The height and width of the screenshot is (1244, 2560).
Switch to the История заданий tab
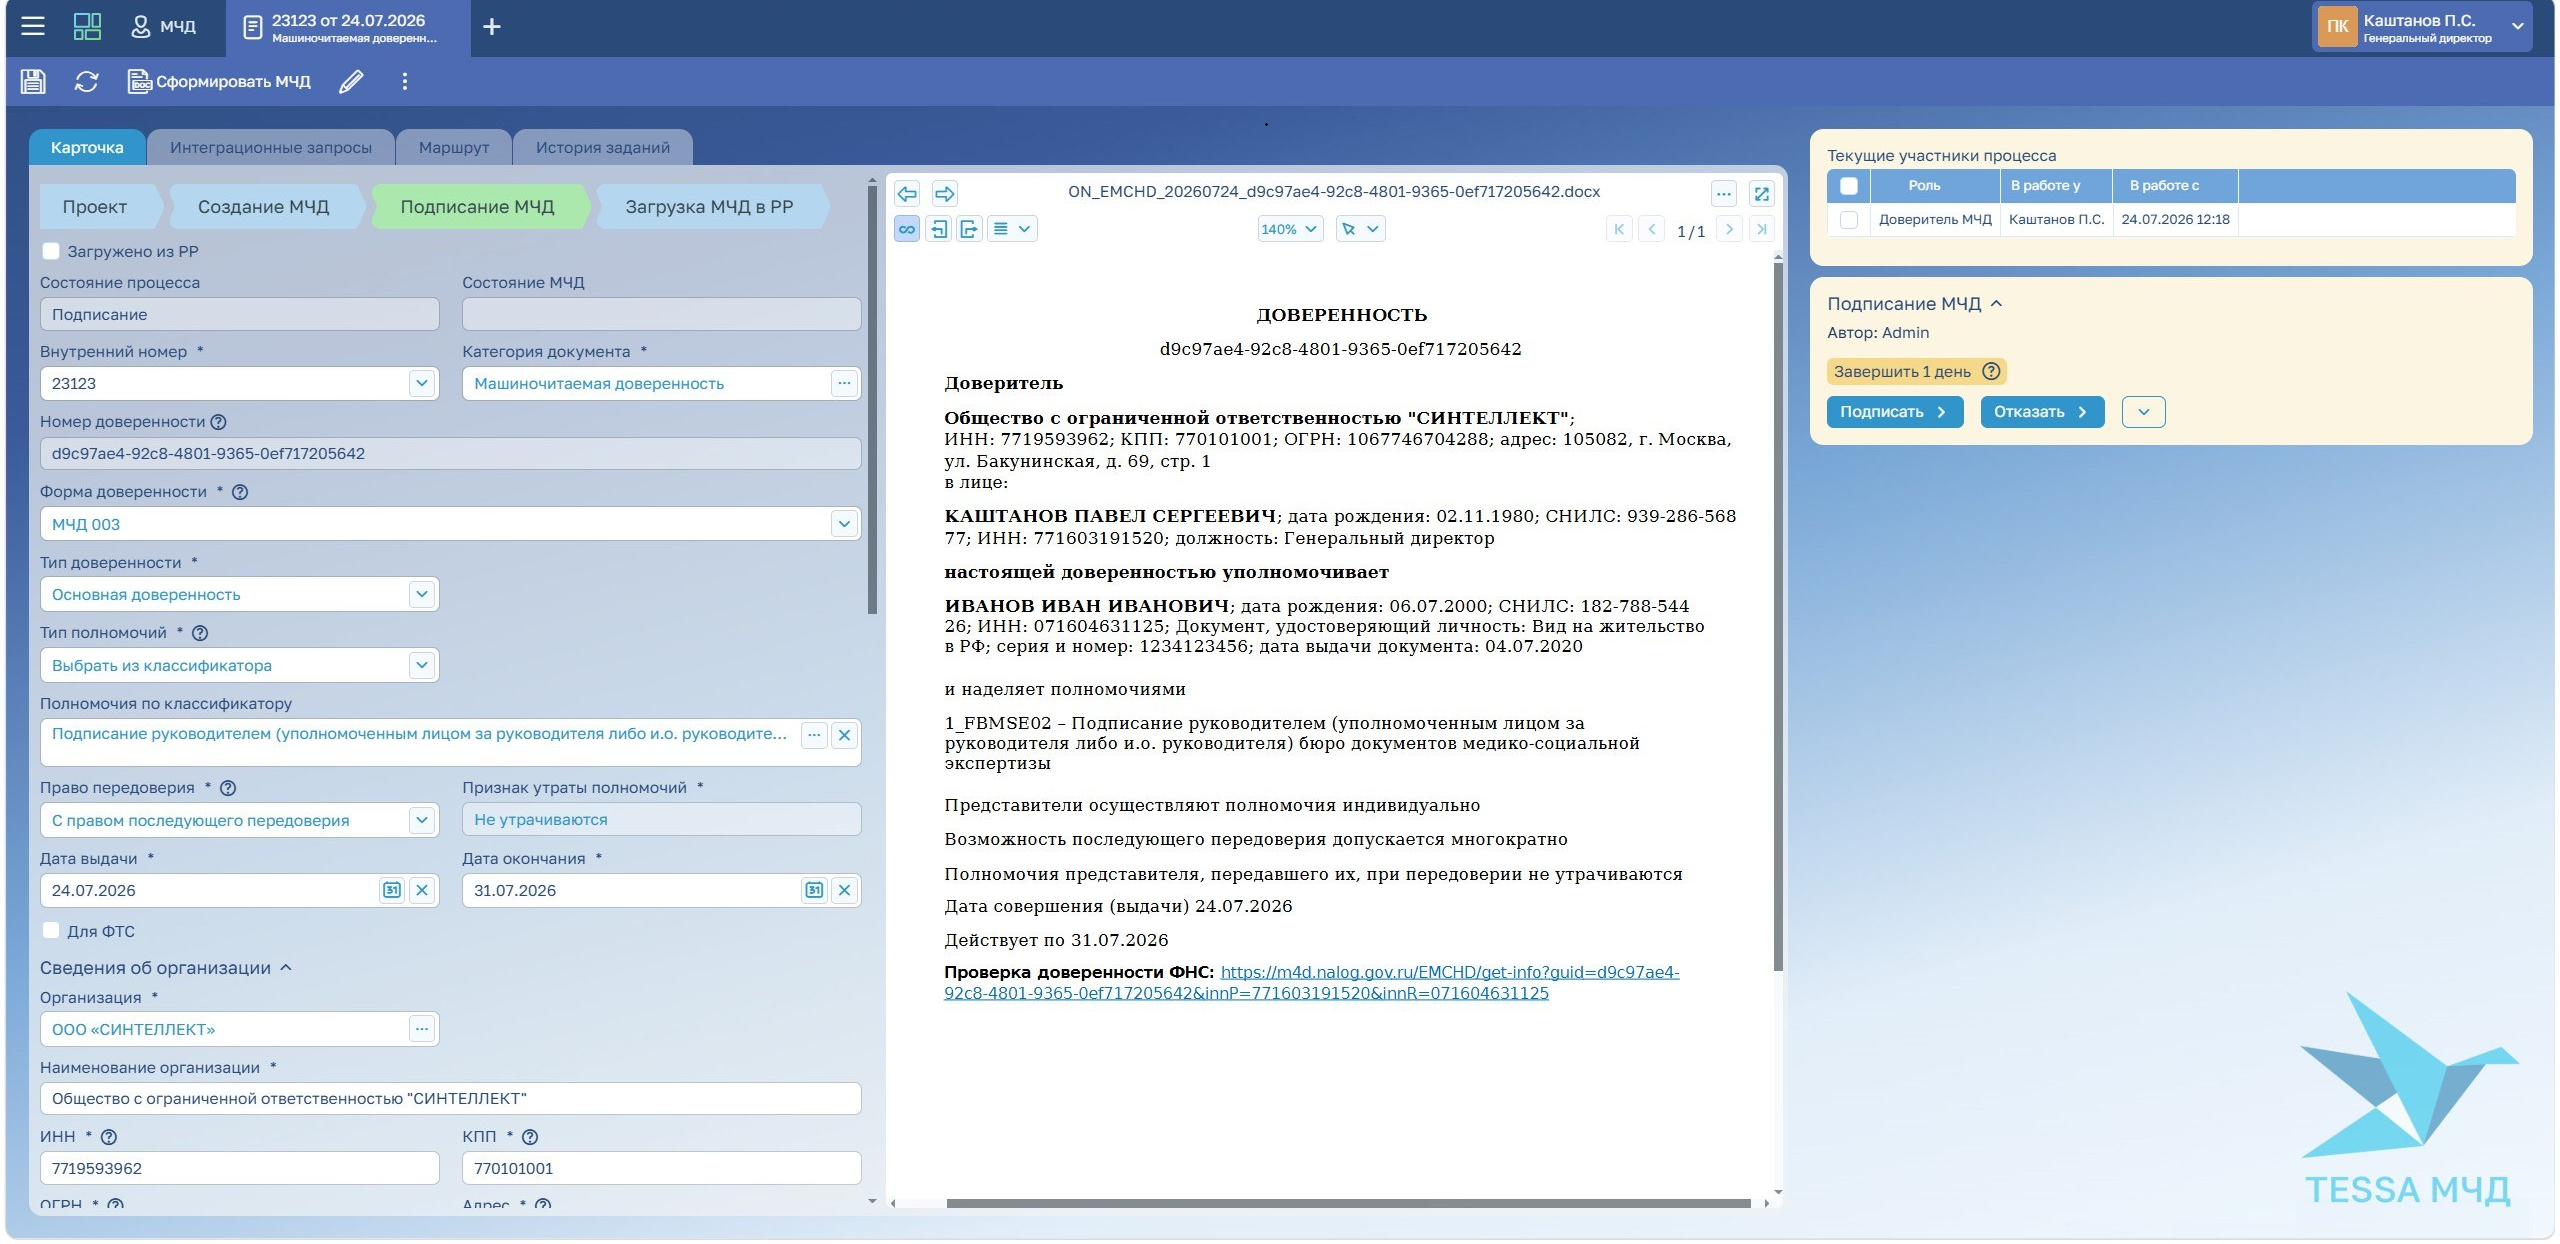(603, 148)
